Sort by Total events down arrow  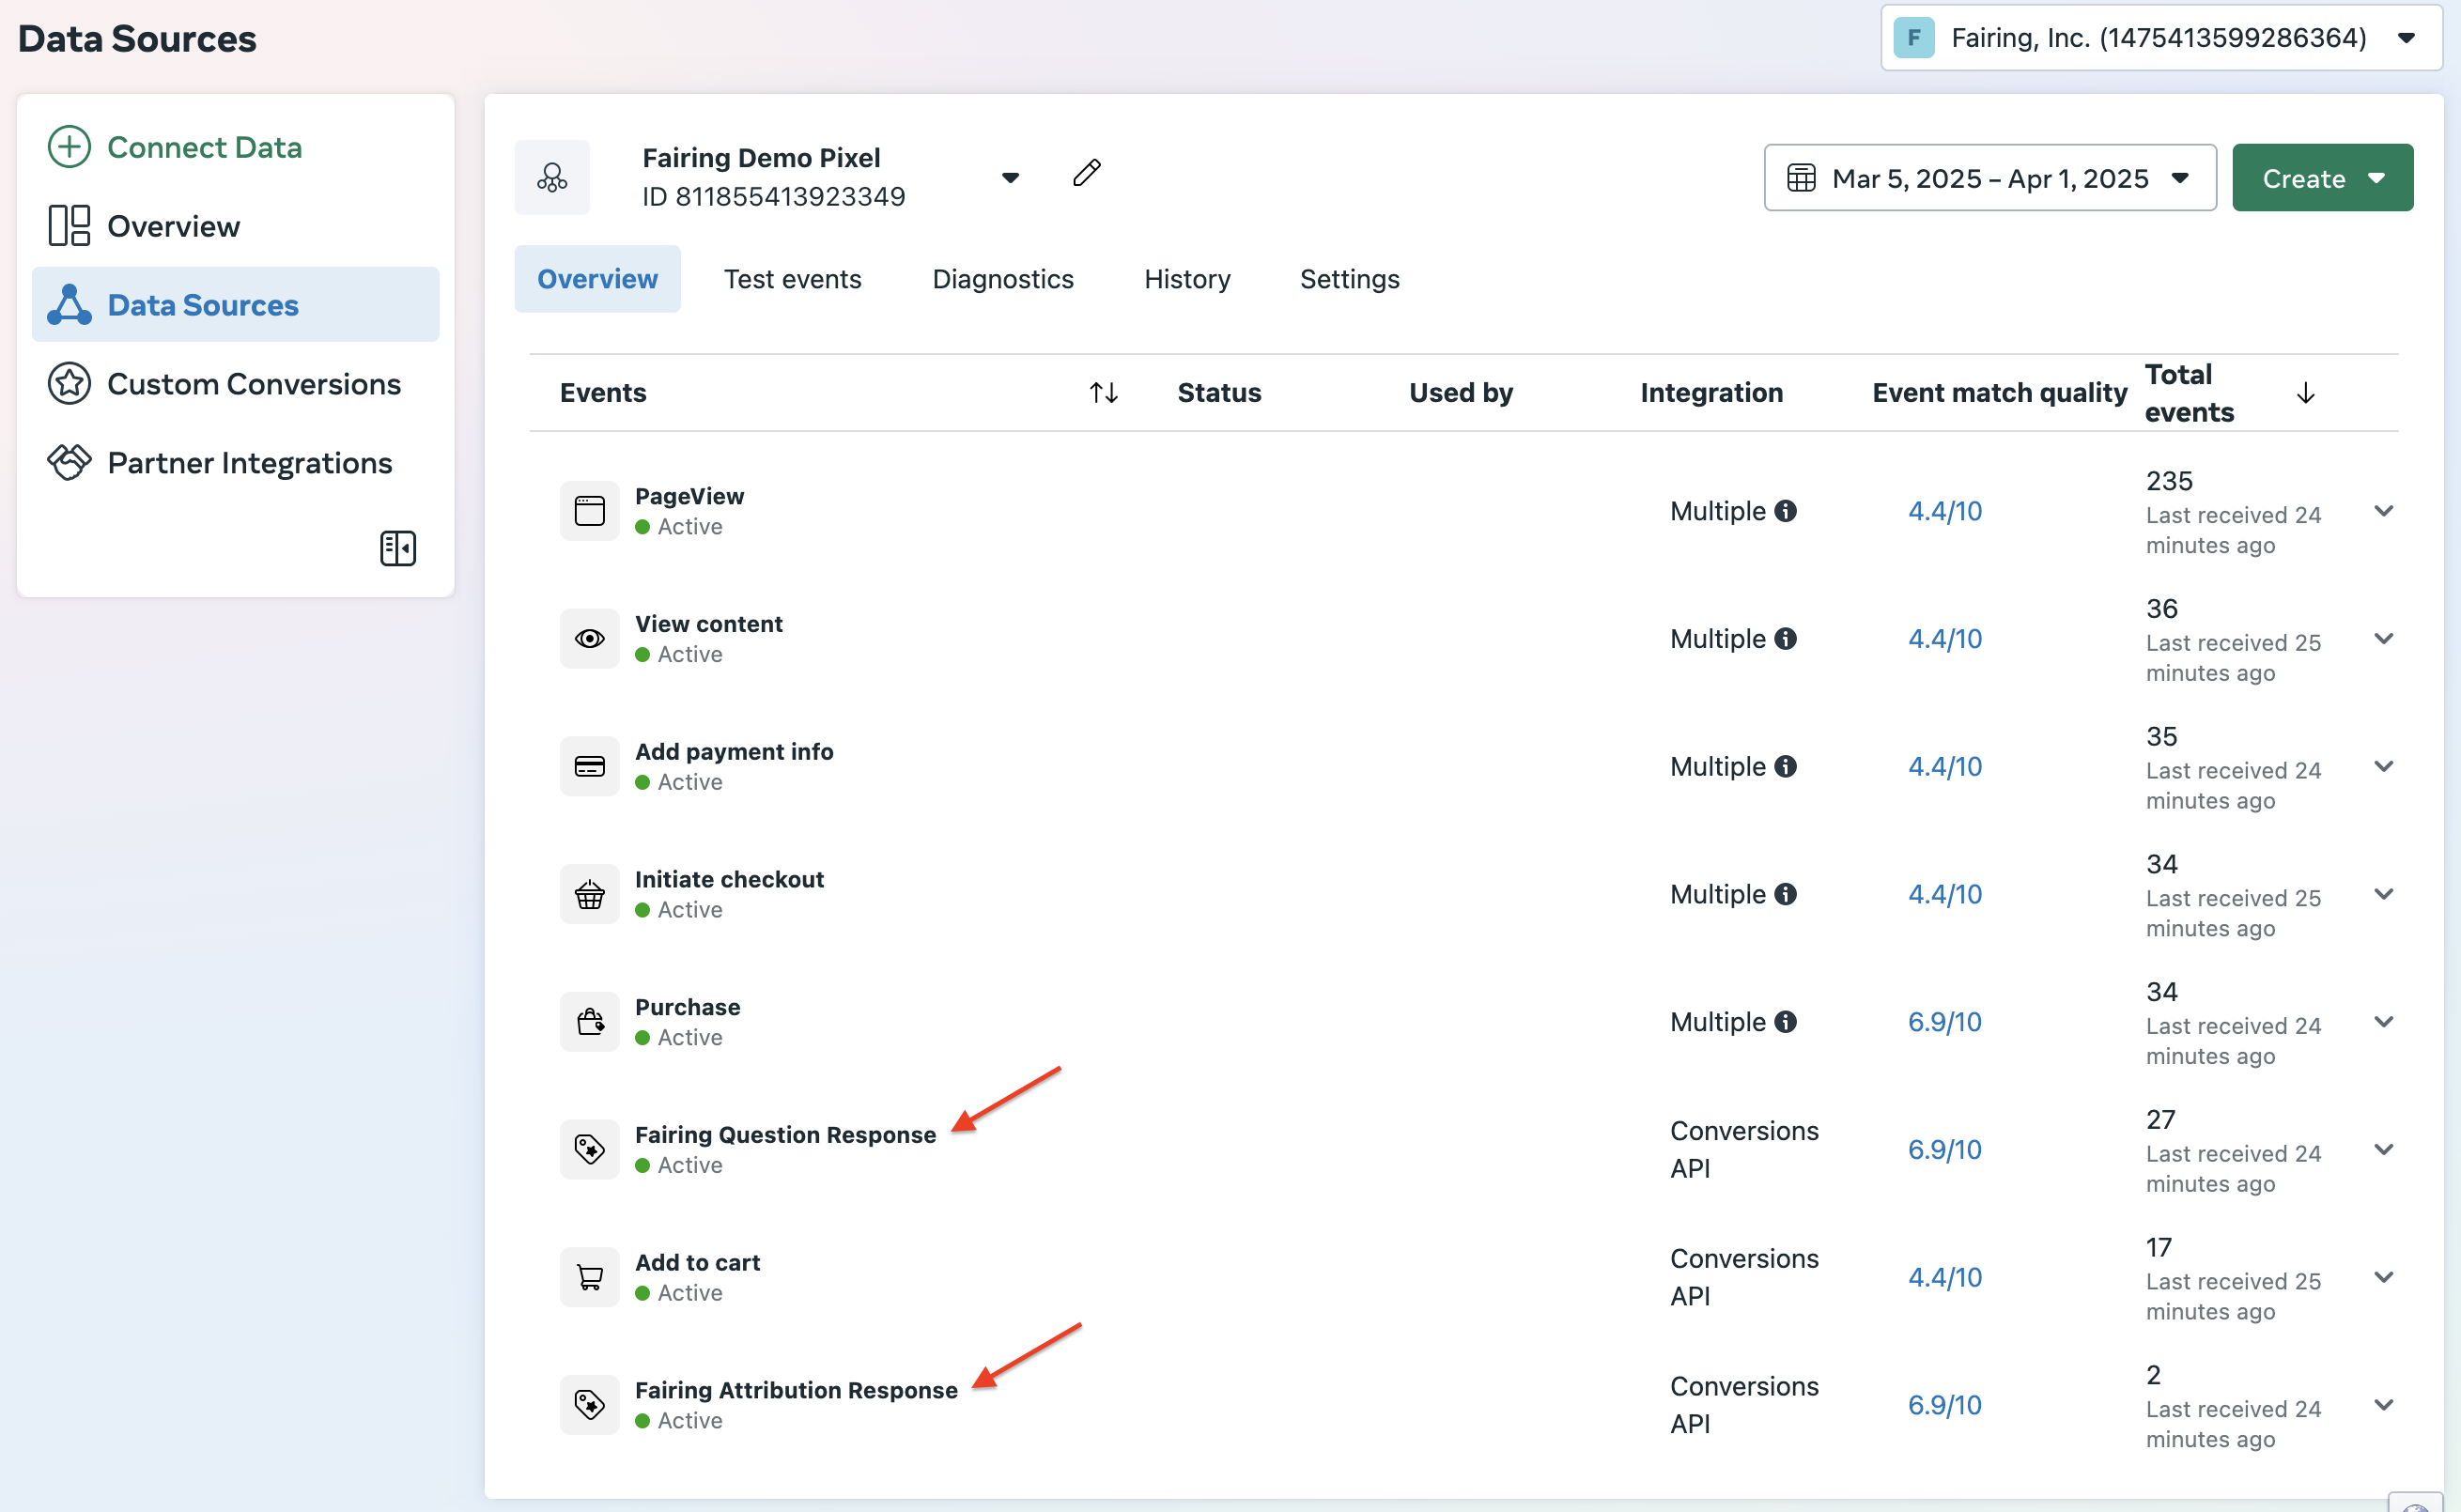pyautogui.click(x=2305, y=393)
